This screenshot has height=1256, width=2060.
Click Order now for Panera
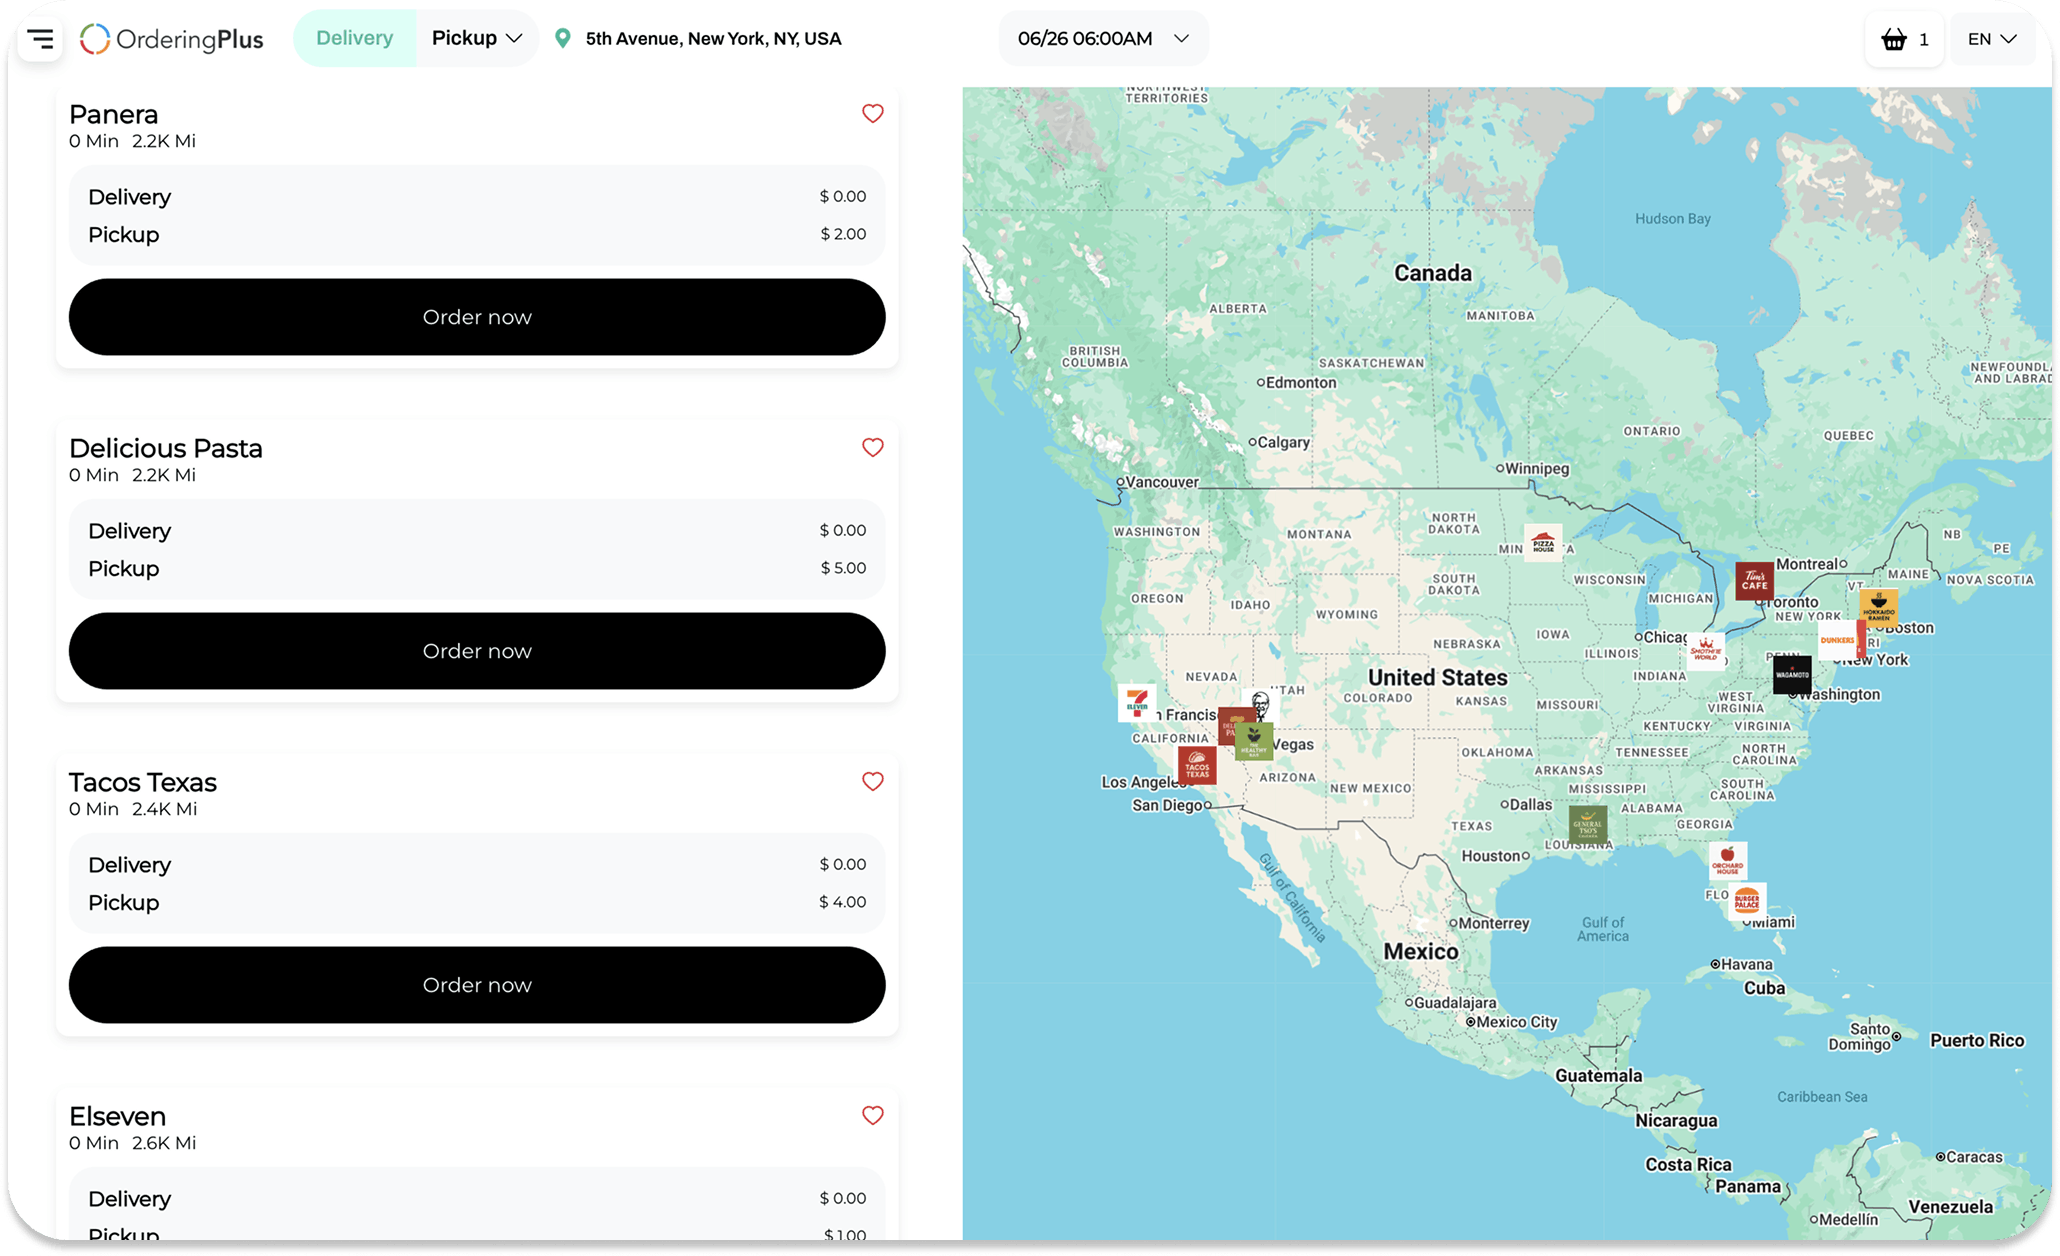(477, 317)
